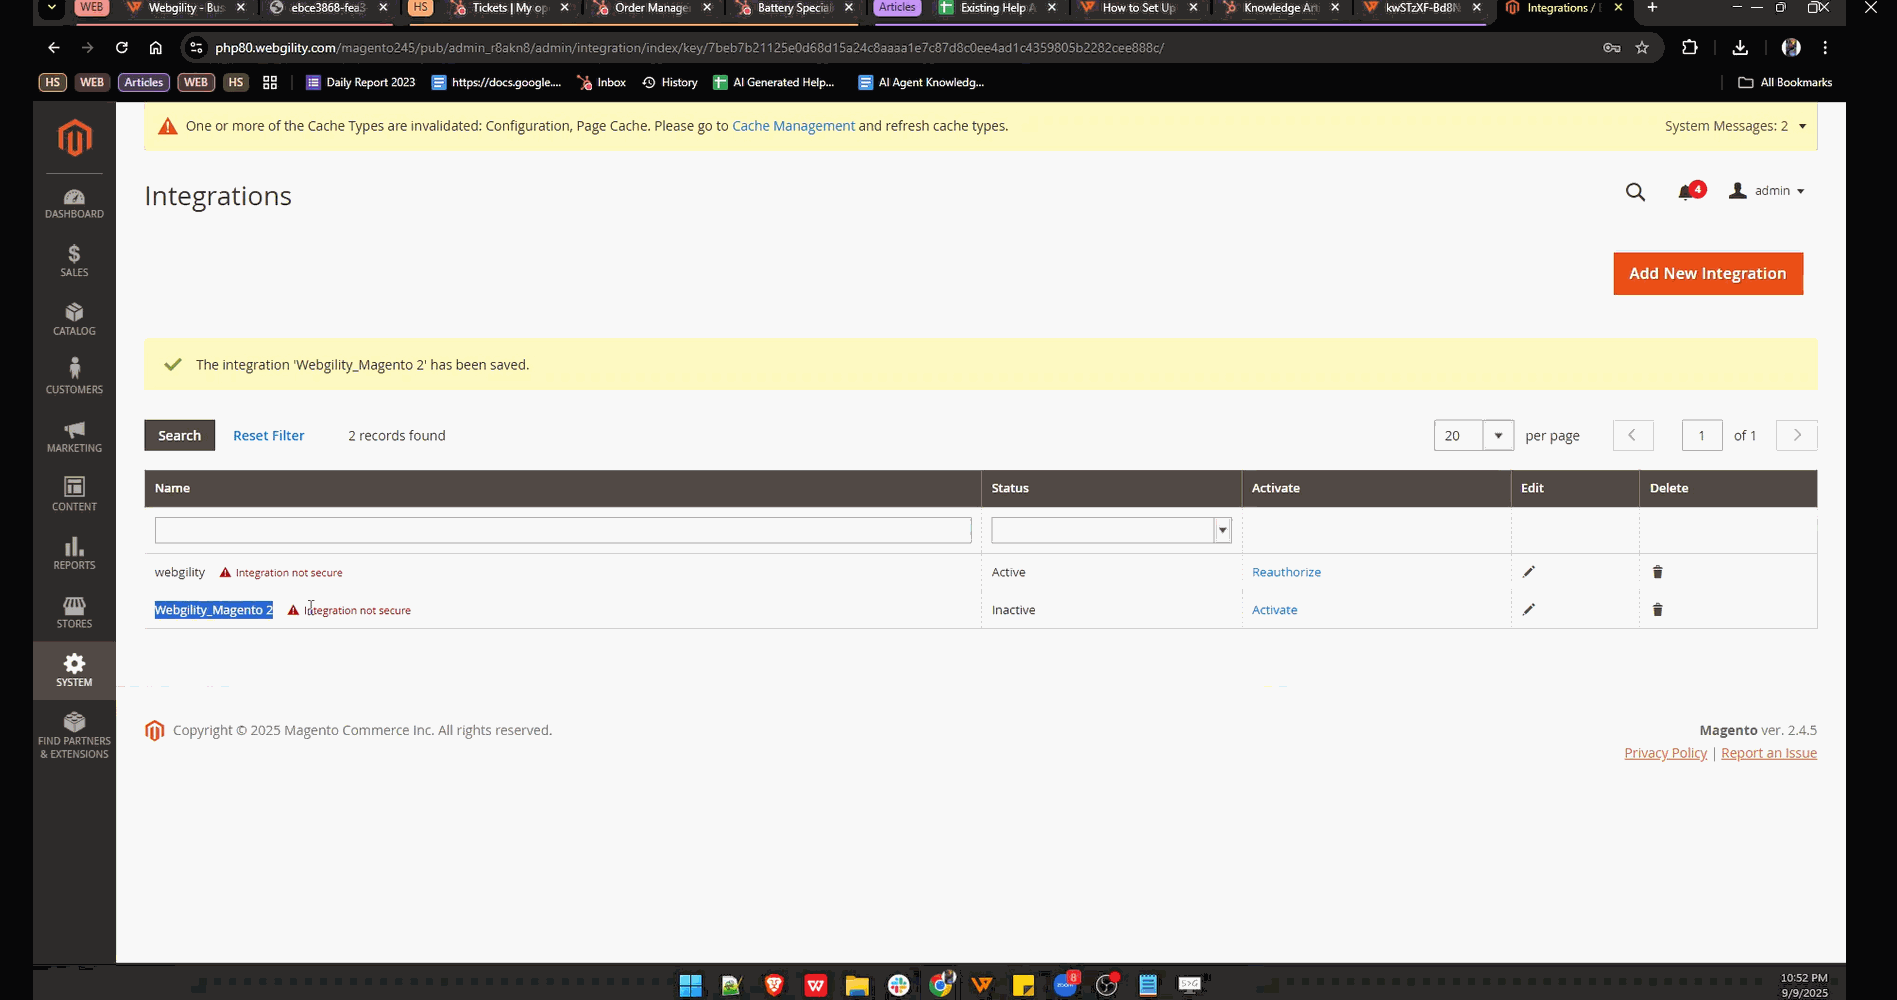Open the admin account dropdown

pyautogui.click(x=1767, y=191)
